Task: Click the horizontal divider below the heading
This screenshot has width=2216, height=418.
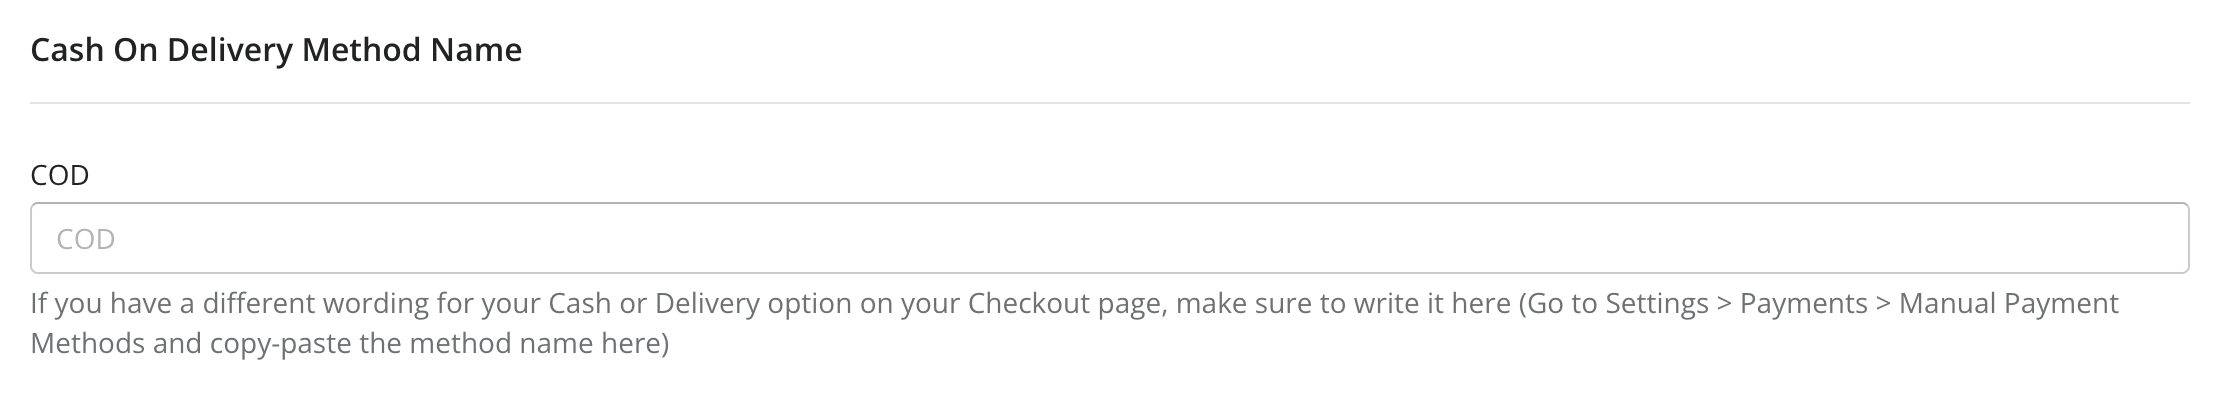Action: (x=1110, y=103)
